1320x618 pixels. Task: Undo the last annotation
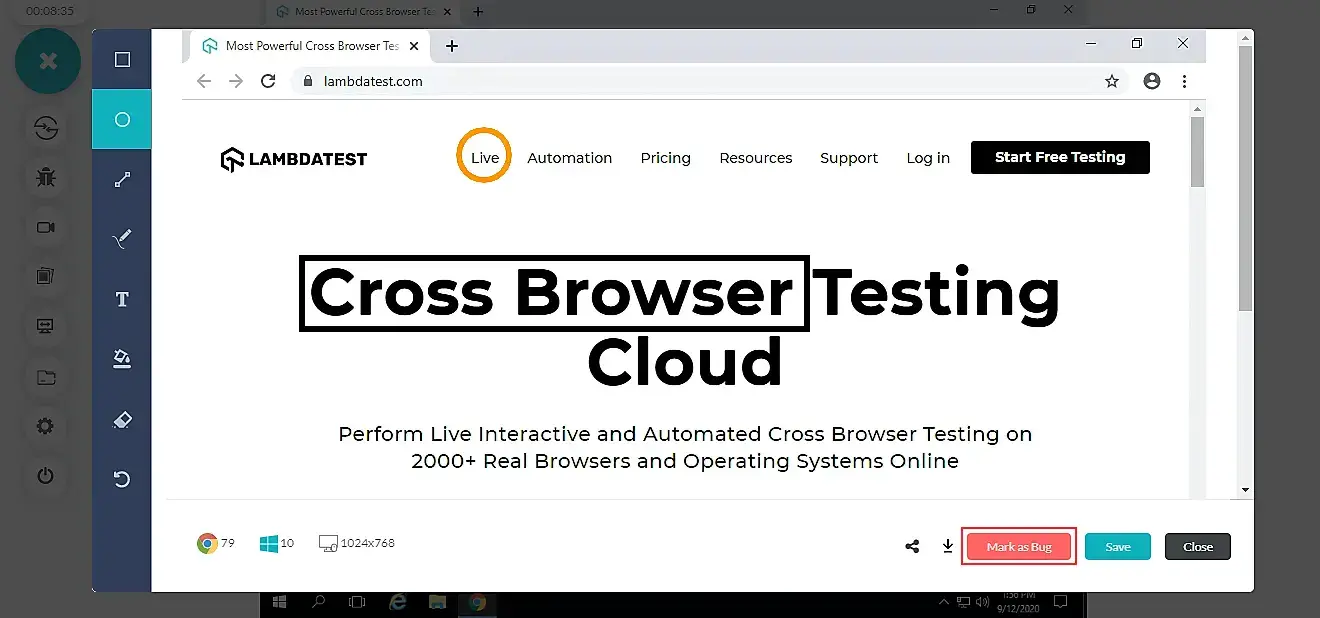[122, 480]
